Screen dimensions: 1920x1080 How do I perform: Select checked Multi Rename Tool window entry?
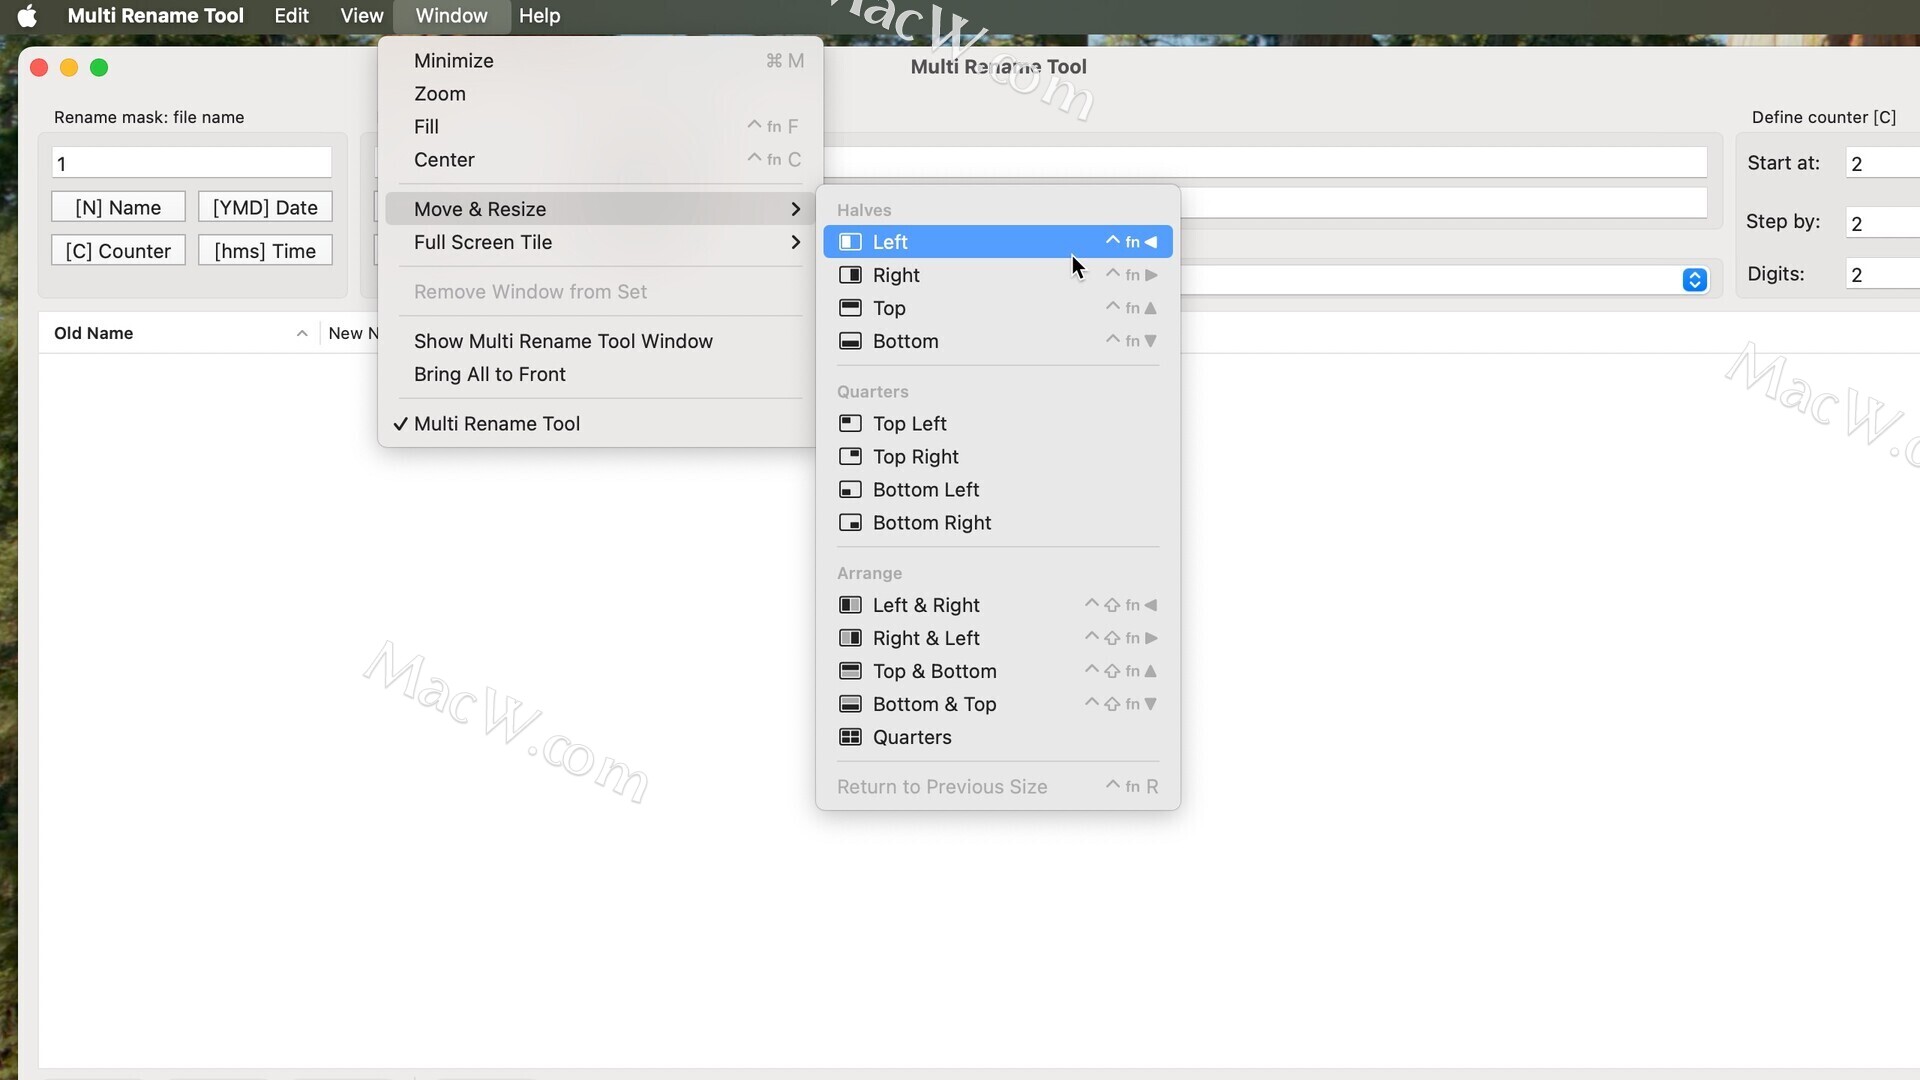pyautogui.click(x=600, y=424)
